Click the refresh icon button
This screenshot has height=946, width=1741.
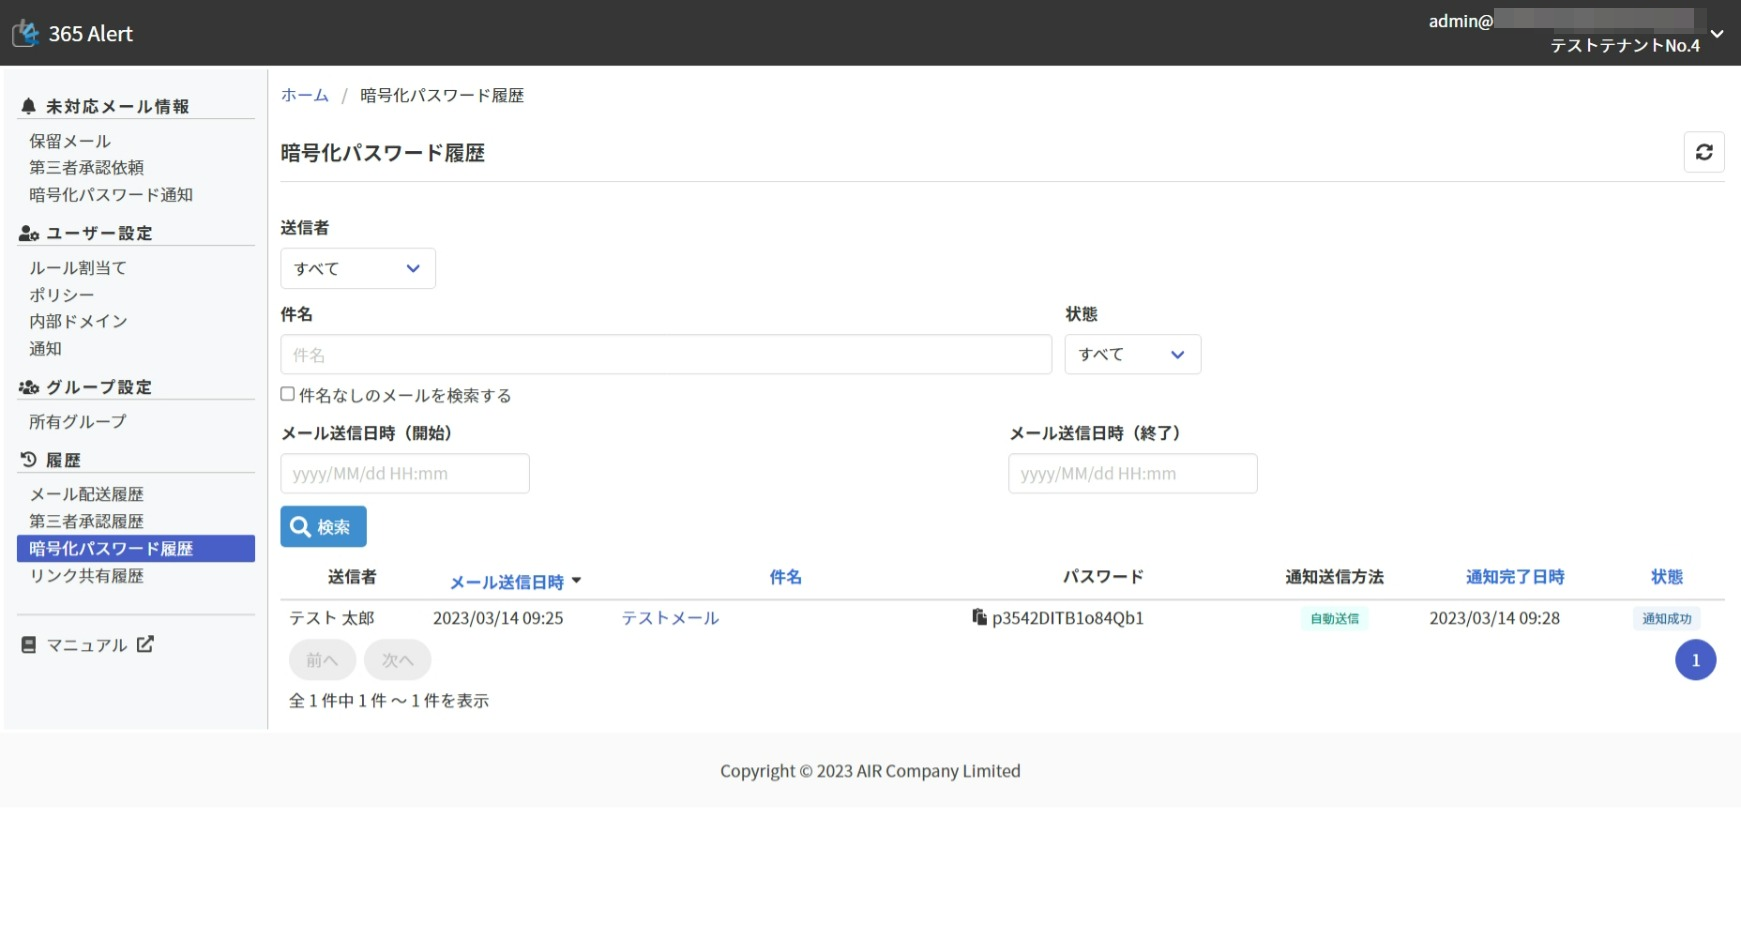1704,152
